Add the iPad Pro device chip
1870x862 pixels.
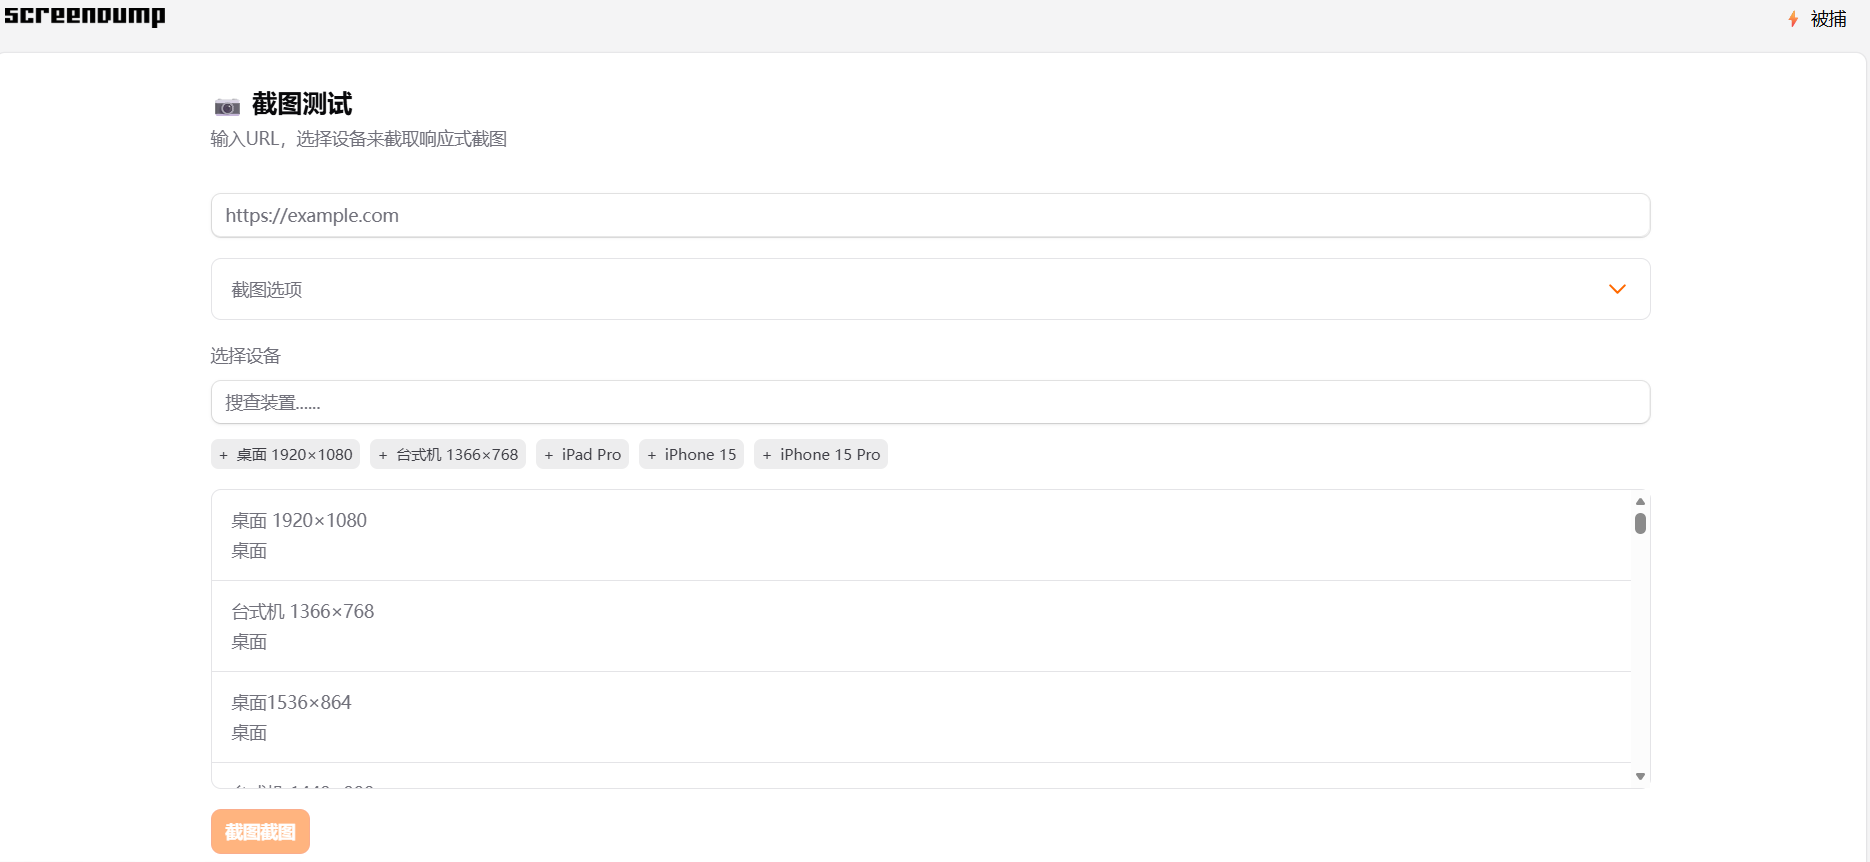[x=582, y=454]
